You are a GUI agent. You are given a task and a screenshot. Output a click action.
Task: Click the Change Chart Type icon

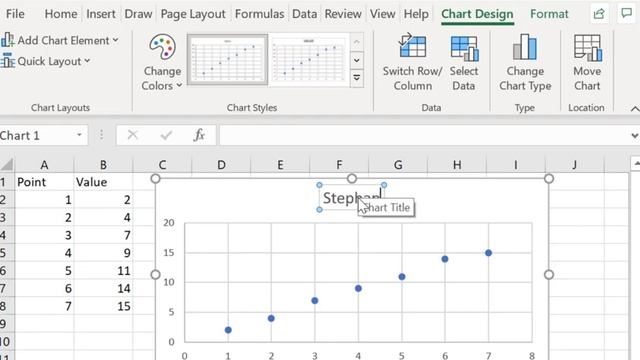tap(525, 47)
